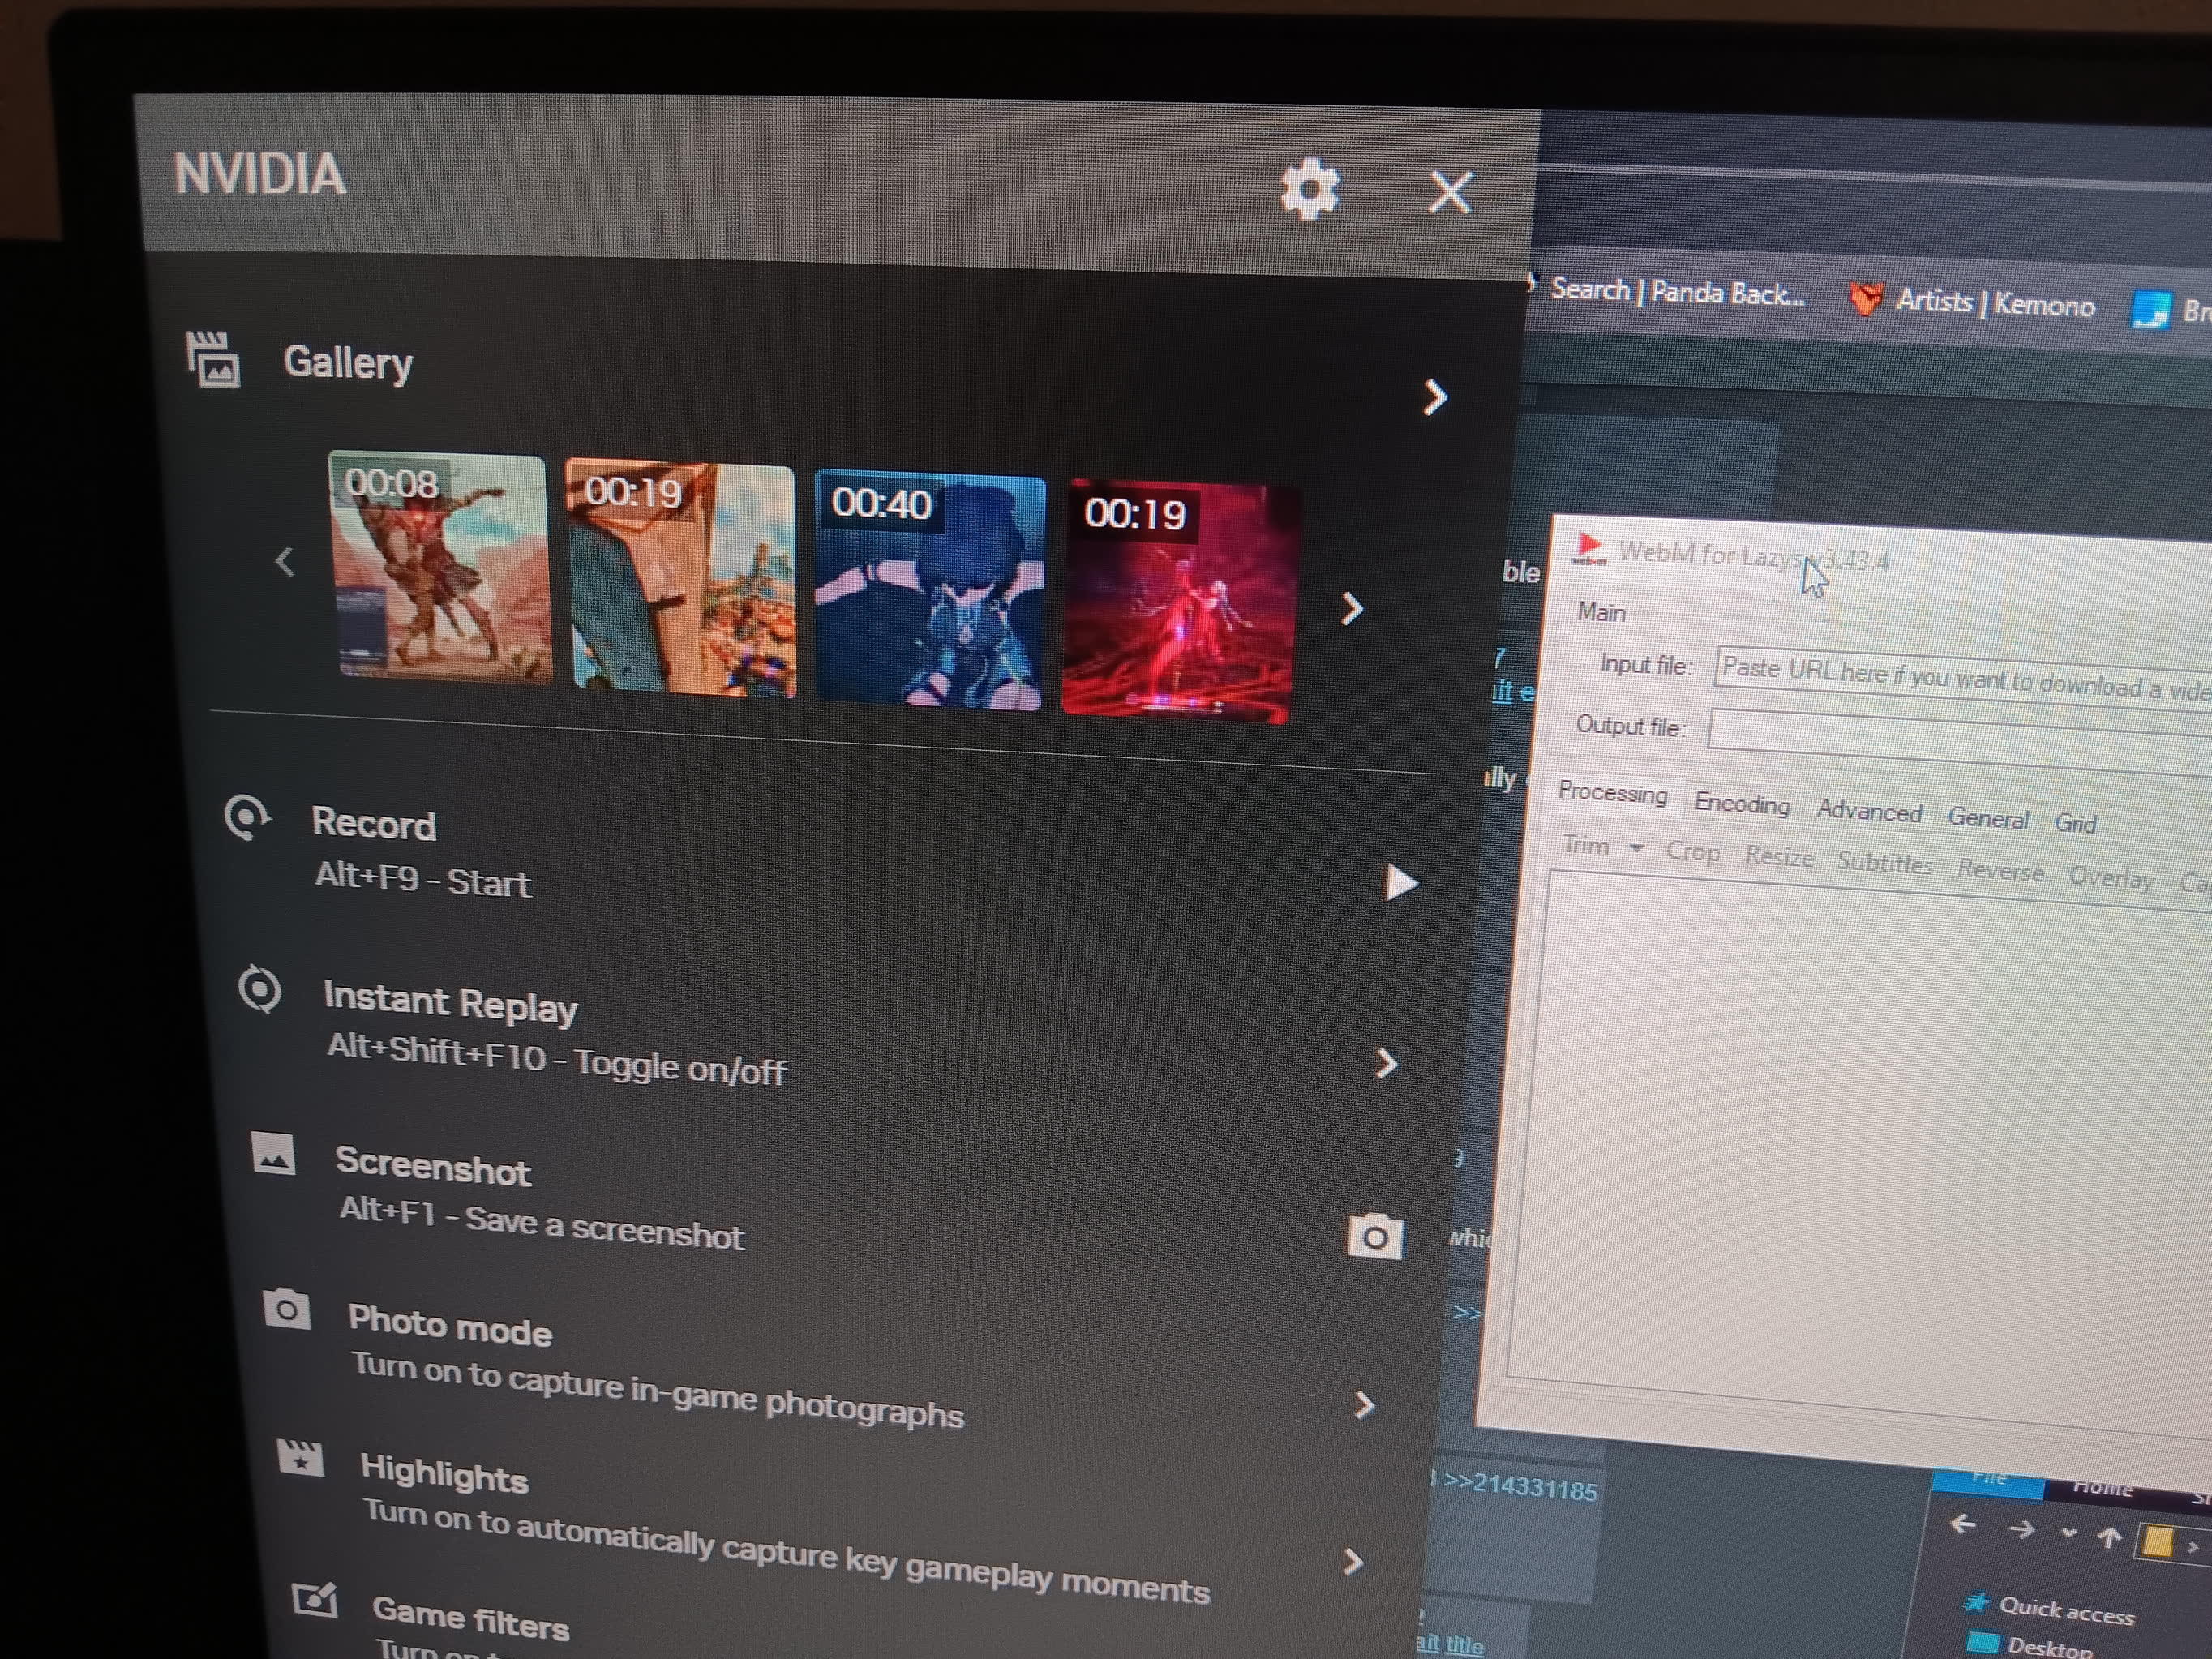Switch to the Advanced tab in WebM
Screen dimensions: 2212x1659
(x=1869, y=811)
